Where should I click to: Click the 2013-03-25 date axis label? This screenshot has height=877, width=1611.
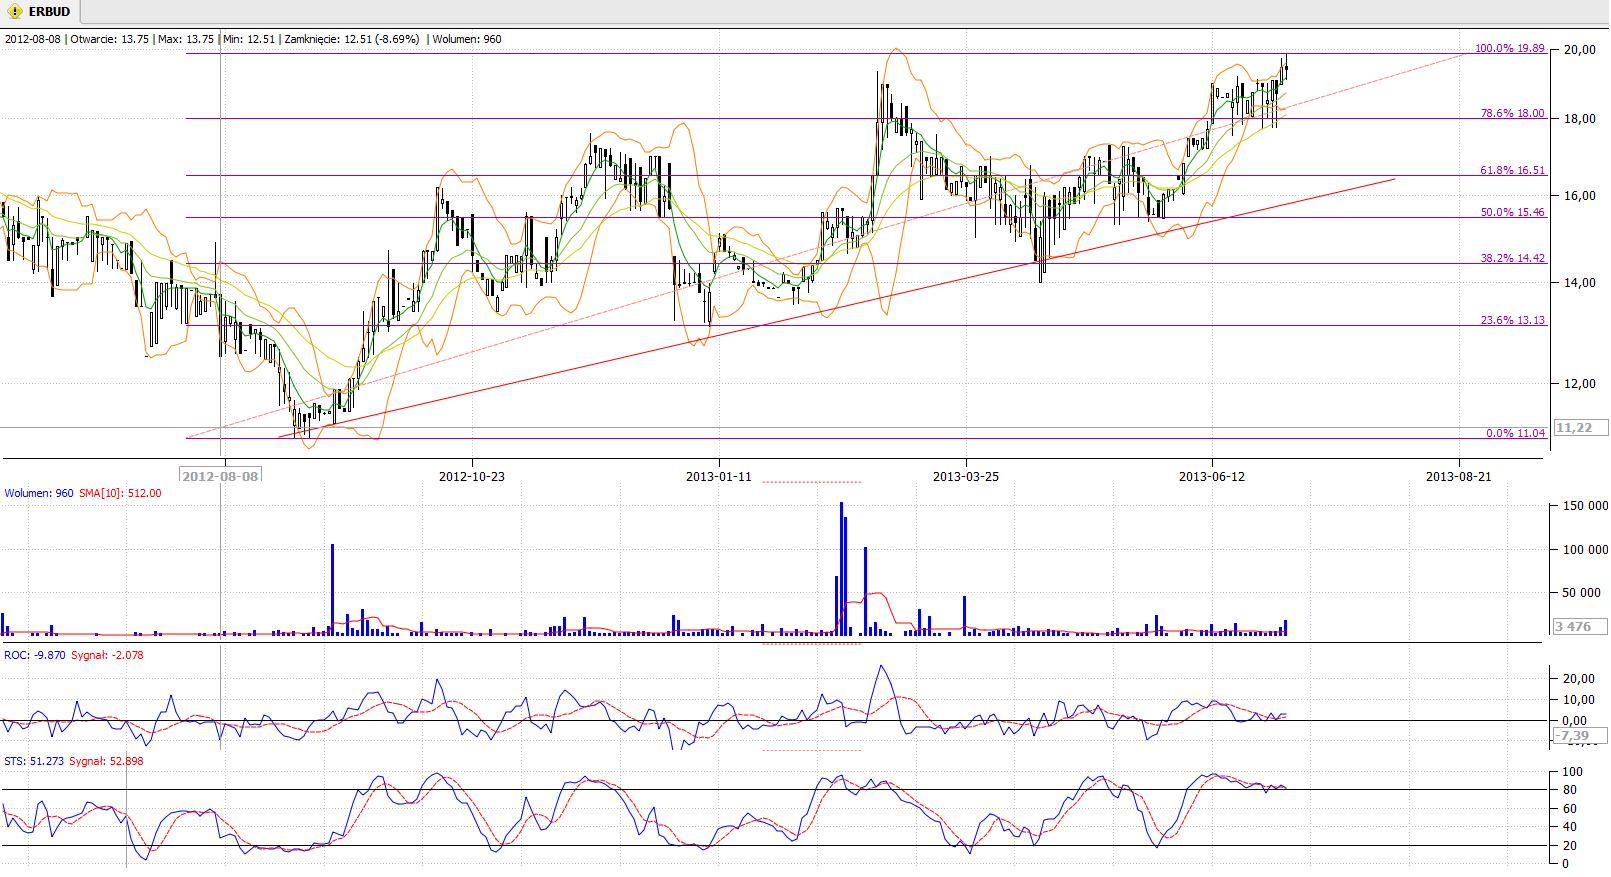[966, 476]
